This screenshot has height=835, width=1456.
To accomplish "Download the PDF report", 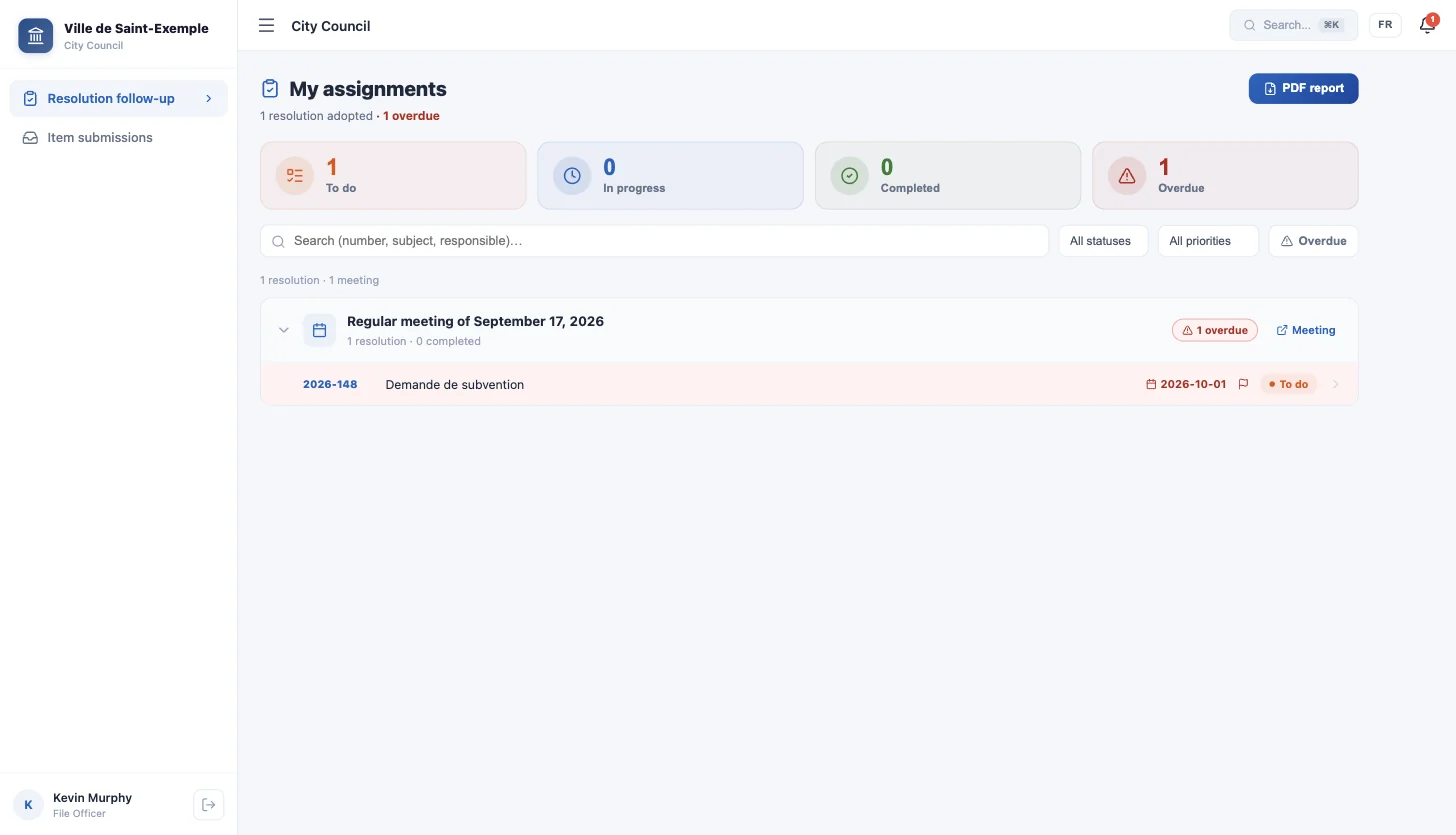I will click(x=1303, y=88).
